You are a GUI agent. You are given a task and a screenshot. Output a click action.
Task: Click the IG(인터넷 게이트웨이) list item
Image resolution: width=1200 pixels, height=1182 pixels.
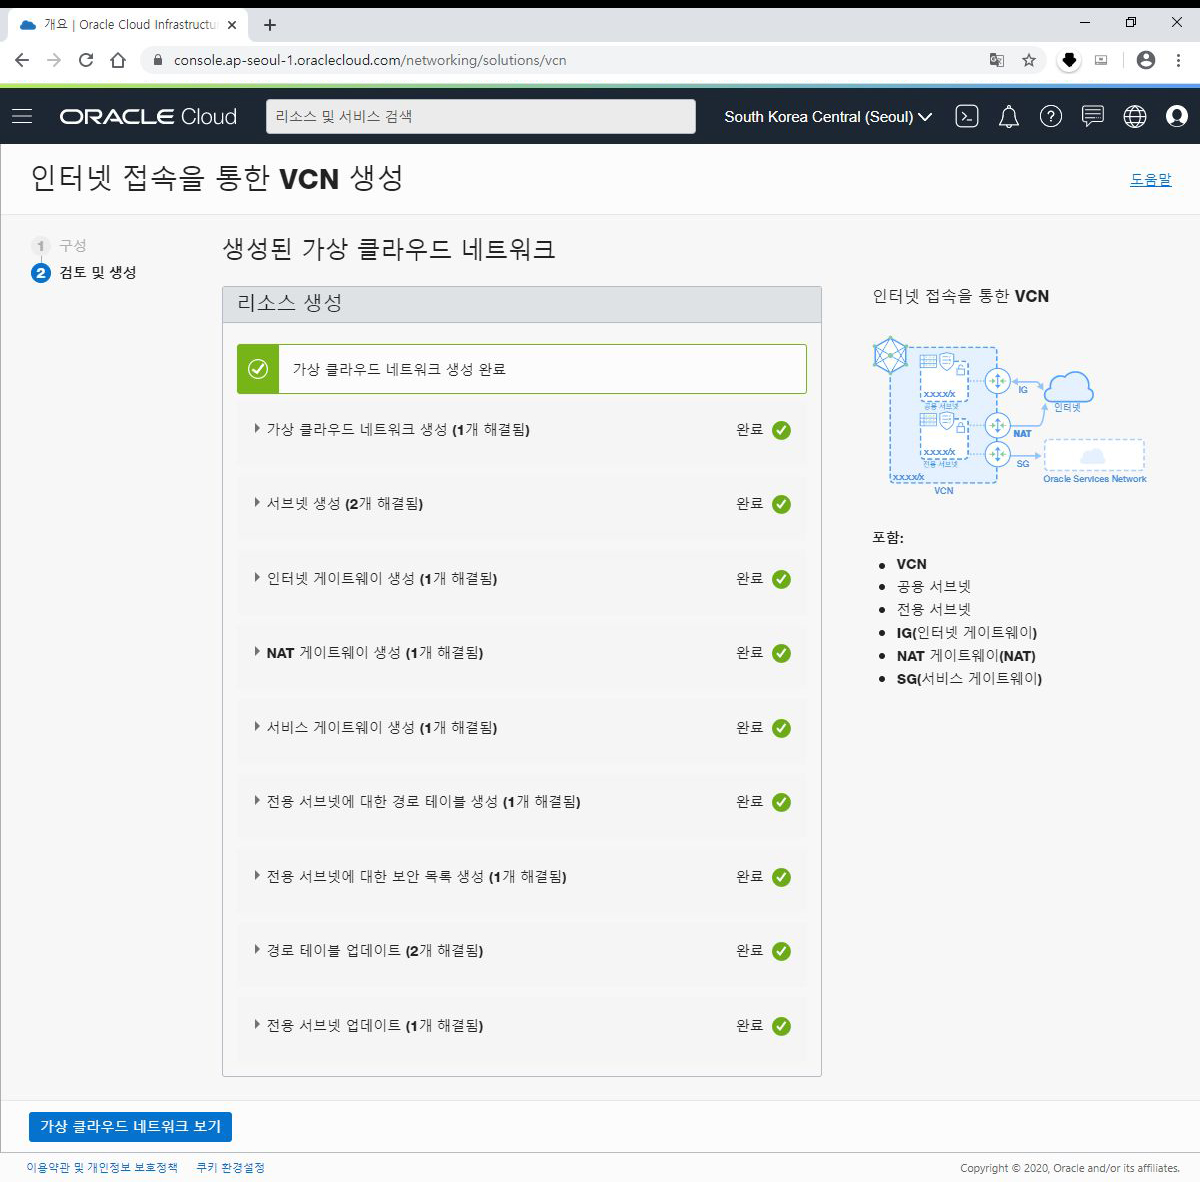click(967, 632)
